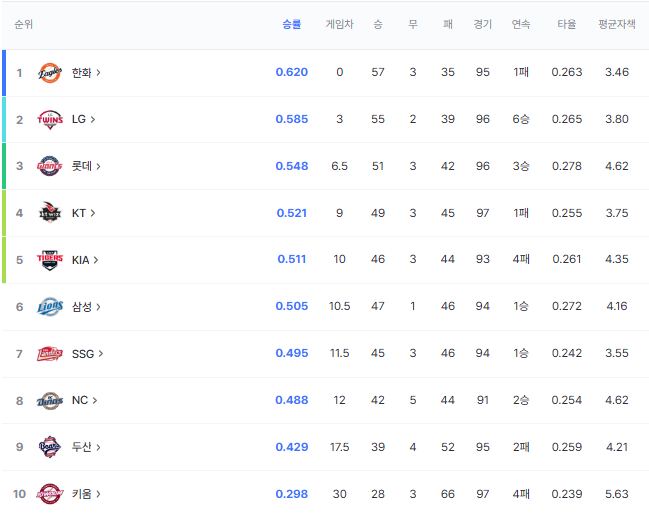
Task: Click the 2승 streak value for NC
Action: (x=521, y=400)
